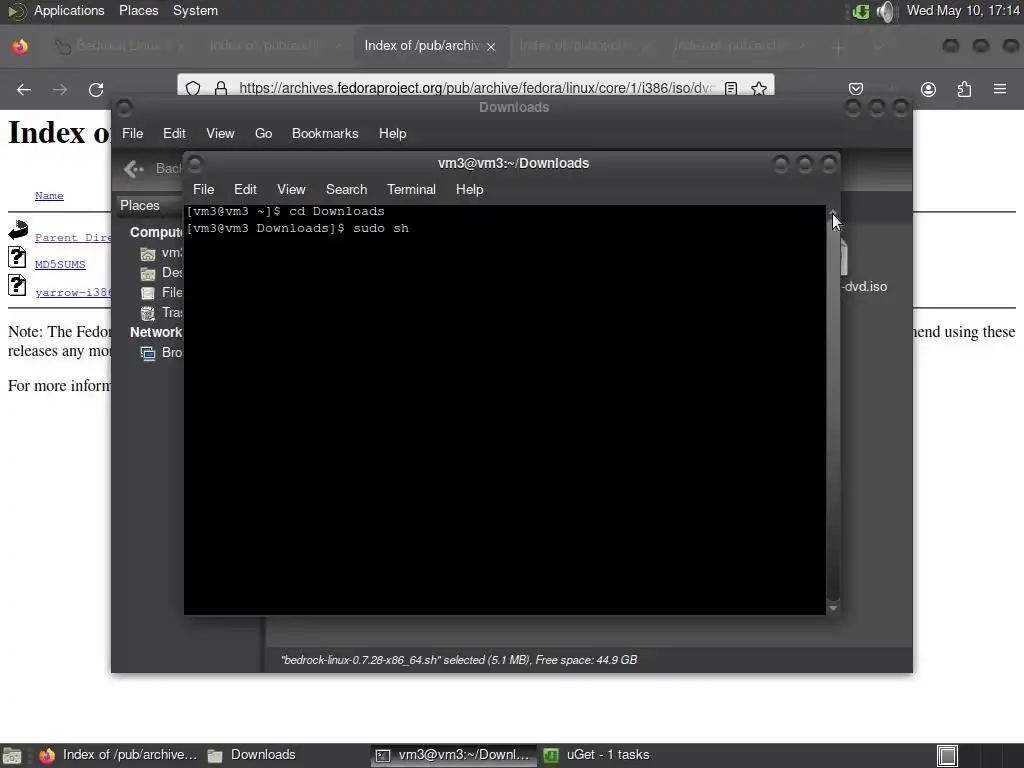Open new tab with plus button
Screen dimensions: 1024x768
(839, 47)
